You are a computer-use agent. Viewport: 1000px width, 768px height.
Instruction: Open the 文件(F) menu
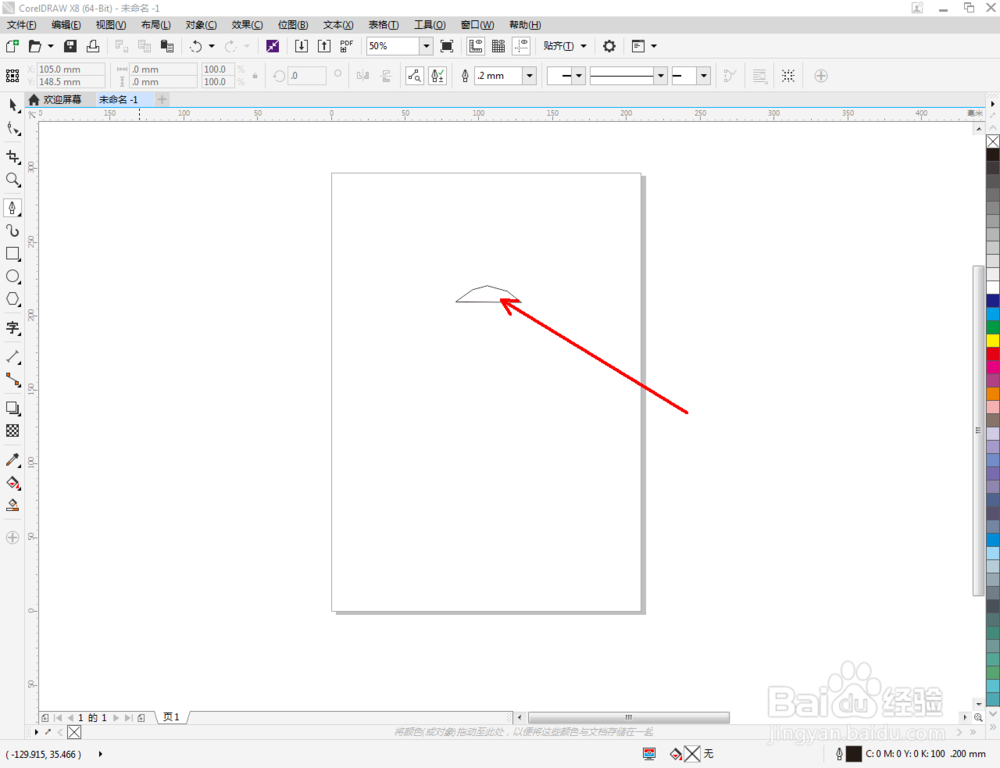pos(22,25)
